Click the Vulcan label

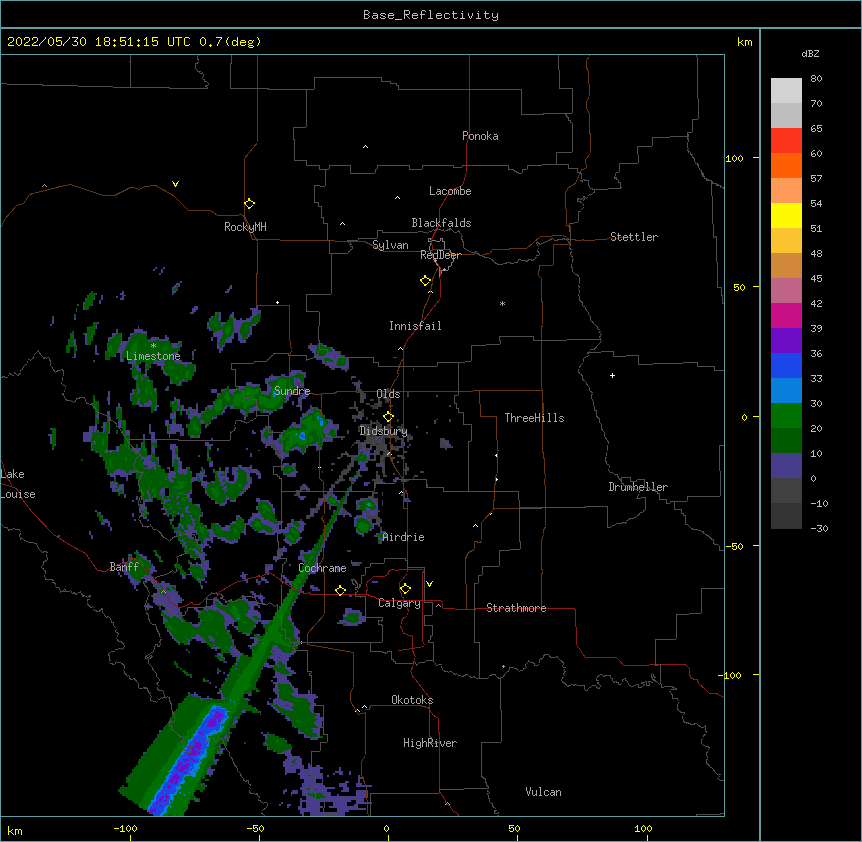coord(543,792)
